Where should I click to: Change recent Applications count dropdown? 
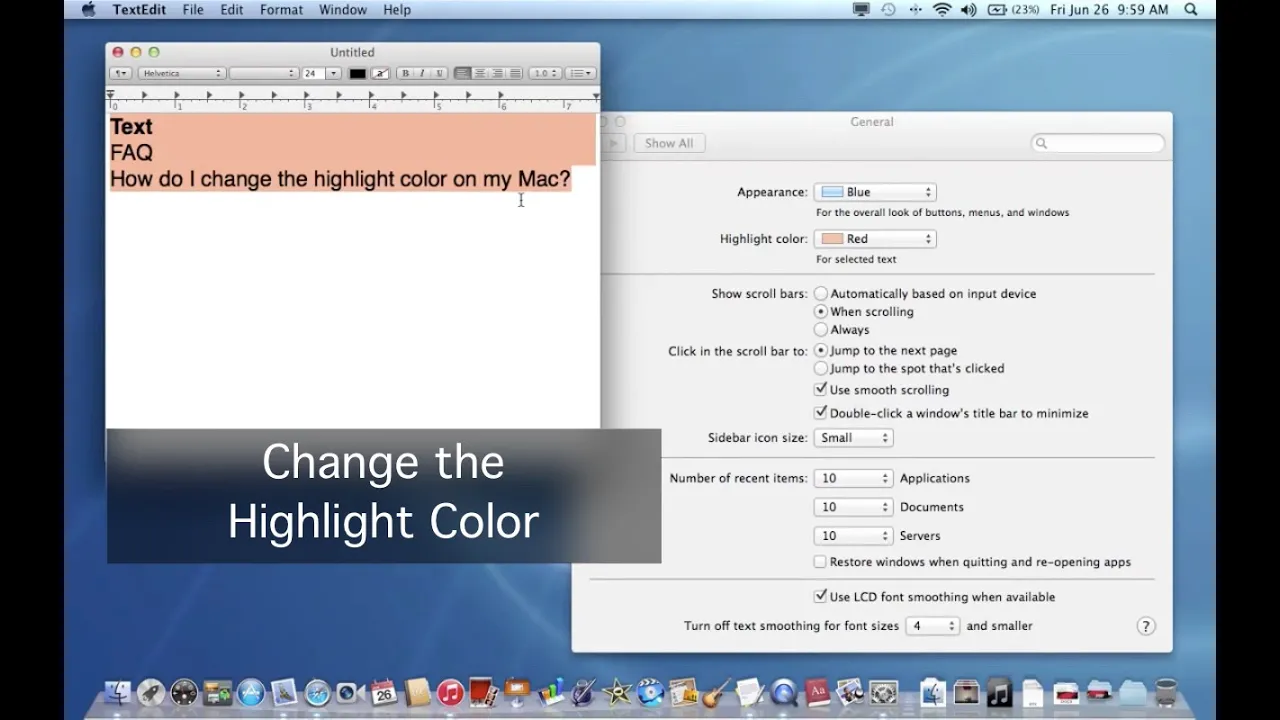pyautogui.click(x=853, y=479)
